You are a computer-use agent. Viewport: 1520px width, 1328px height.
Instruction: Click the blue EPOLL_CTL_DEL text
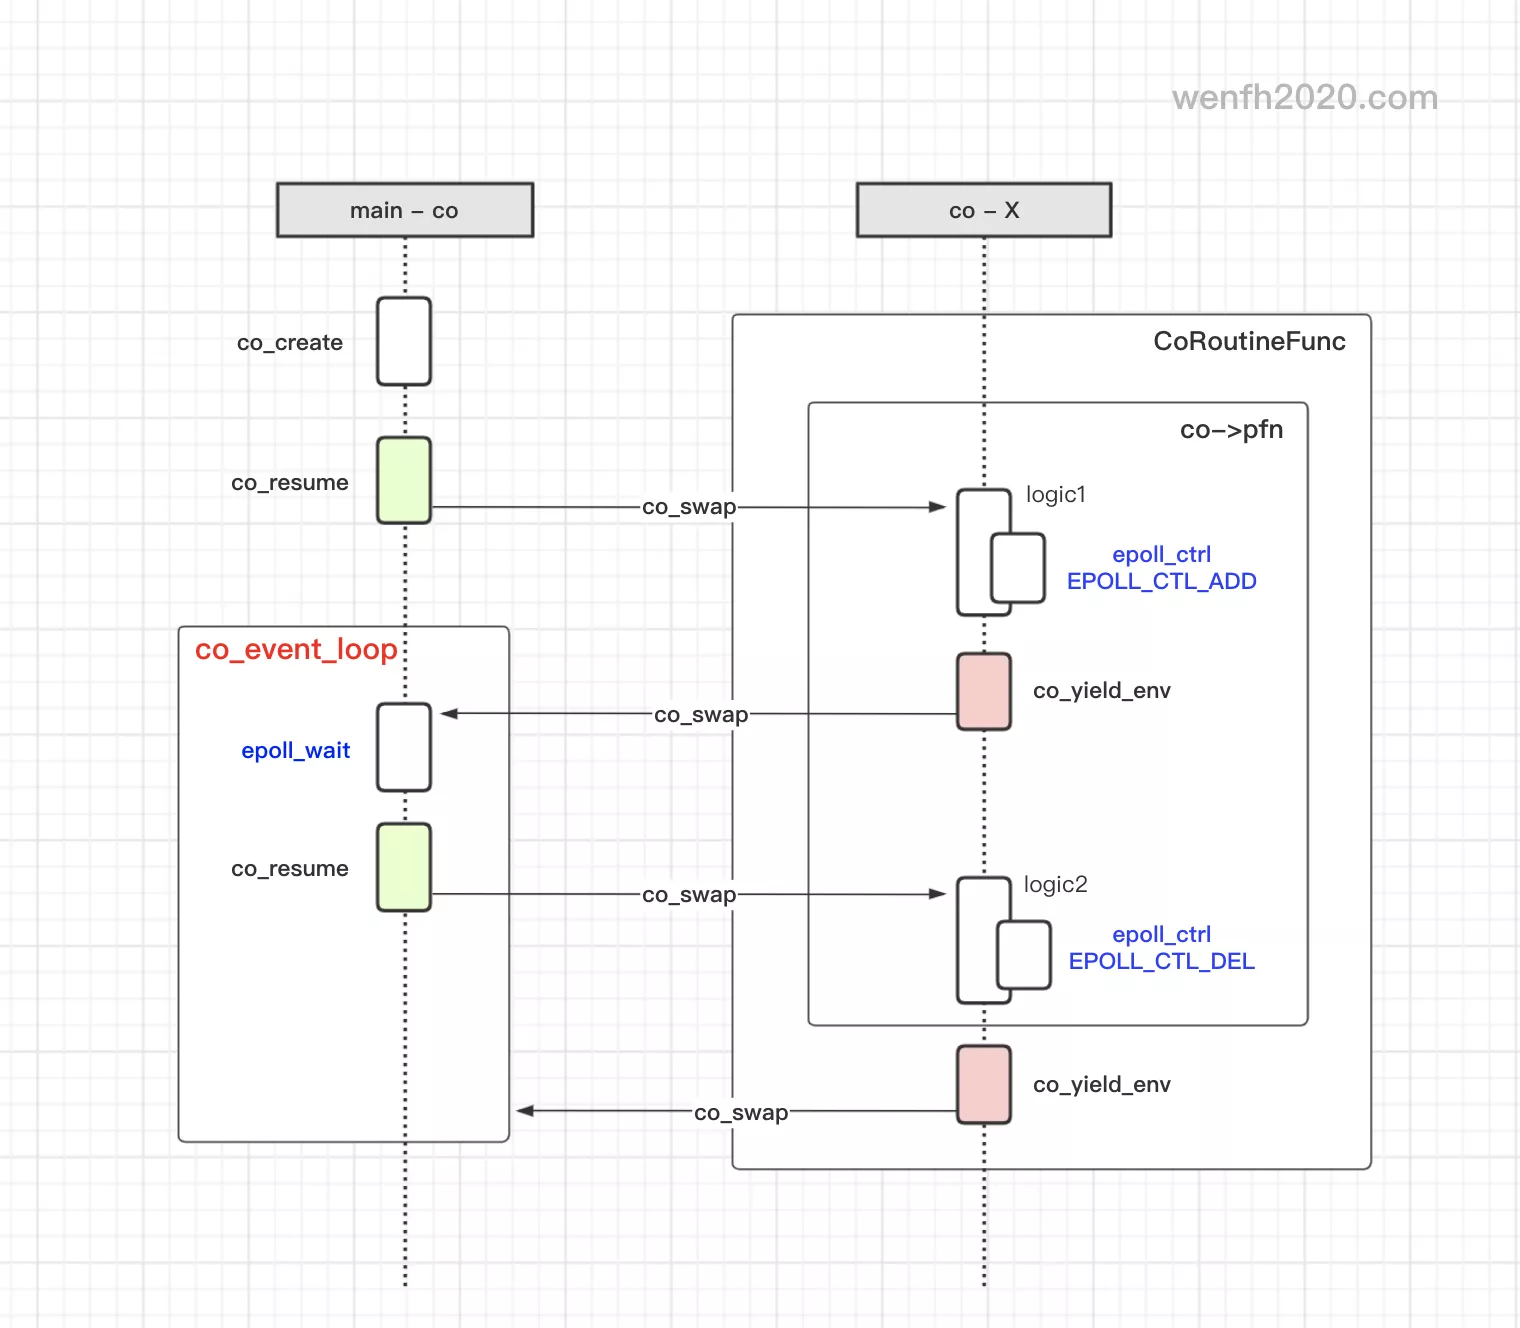pyautogui.click(x=1161, y=961)
